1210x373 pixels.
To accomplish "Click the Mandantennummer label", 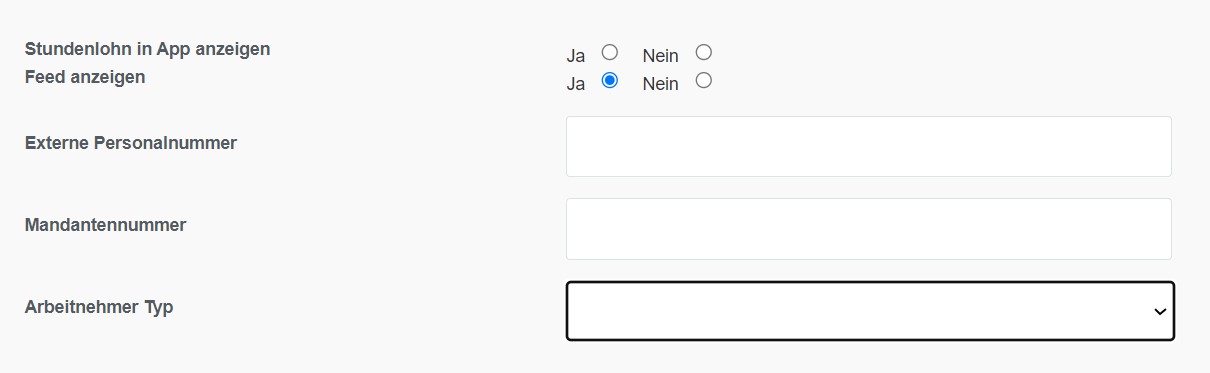I will point(105,225).
